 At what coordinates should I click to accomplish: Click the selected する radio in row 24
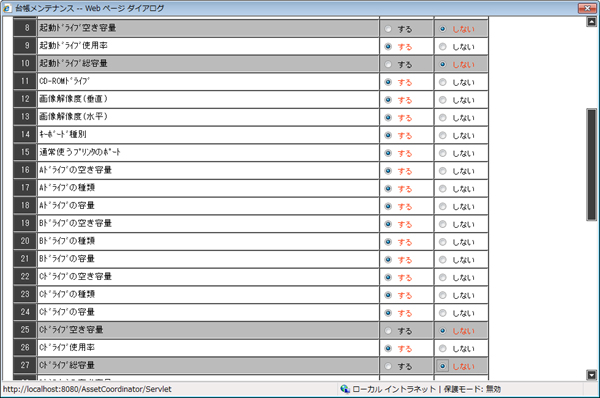point(388,313)
